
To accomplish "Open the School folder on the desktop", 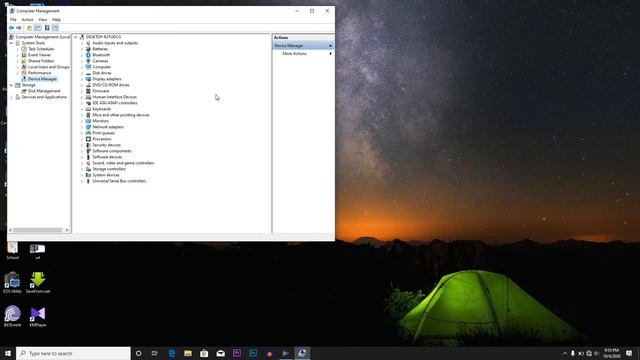I will (13, 250).
